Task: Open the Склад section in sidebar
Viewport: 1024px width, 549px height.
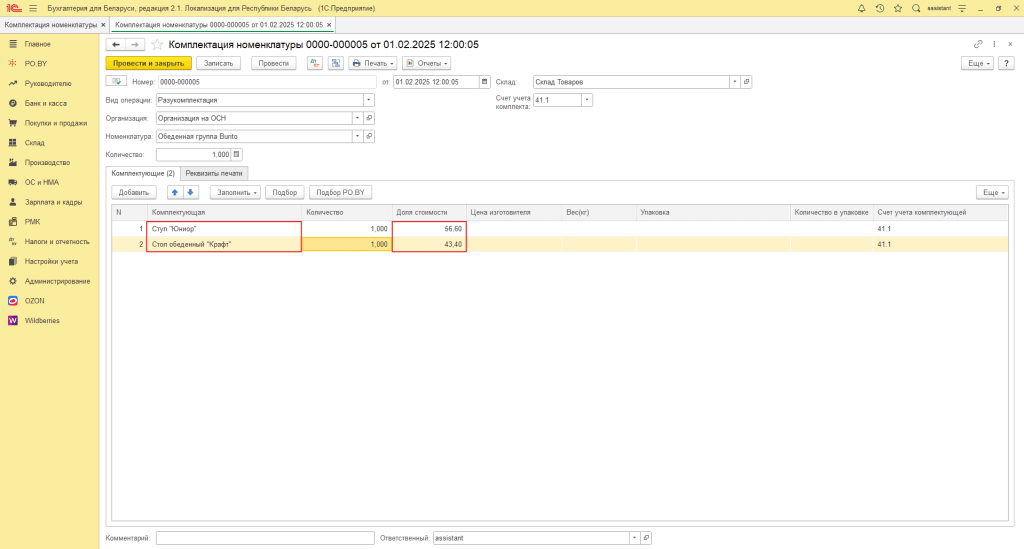Action: pos(35,143)
